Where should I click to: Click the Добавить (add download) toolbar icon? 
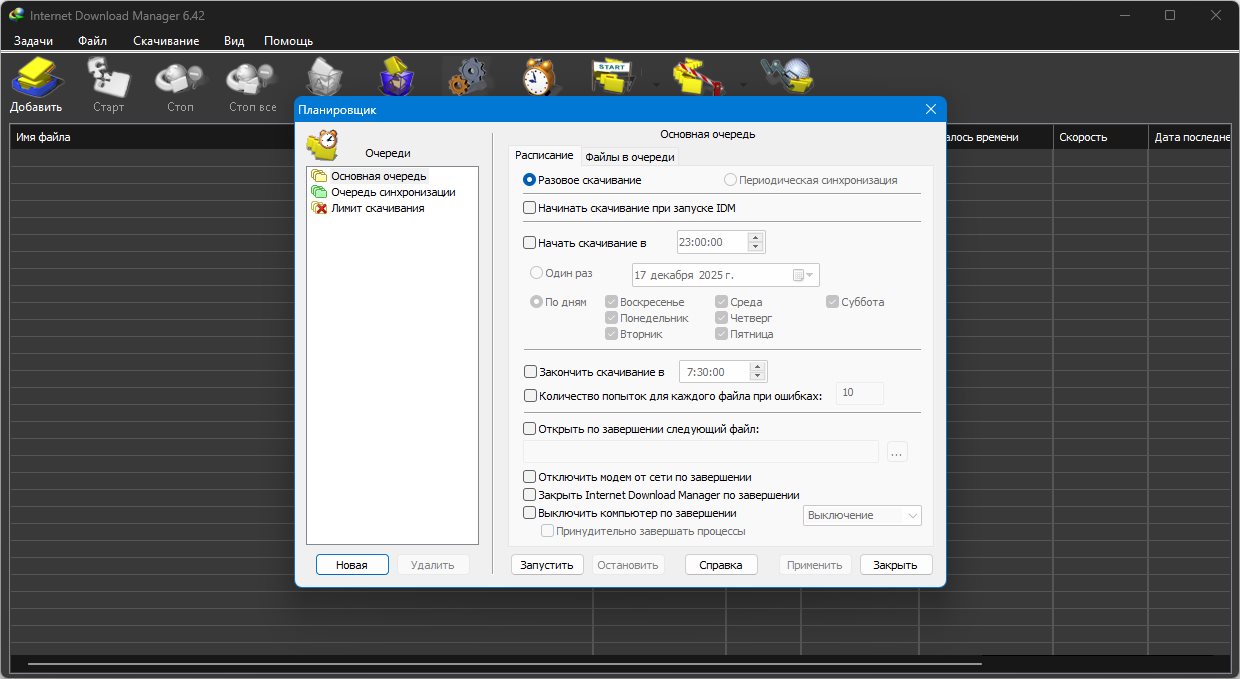pyautogui.click(x=37, y=80)
